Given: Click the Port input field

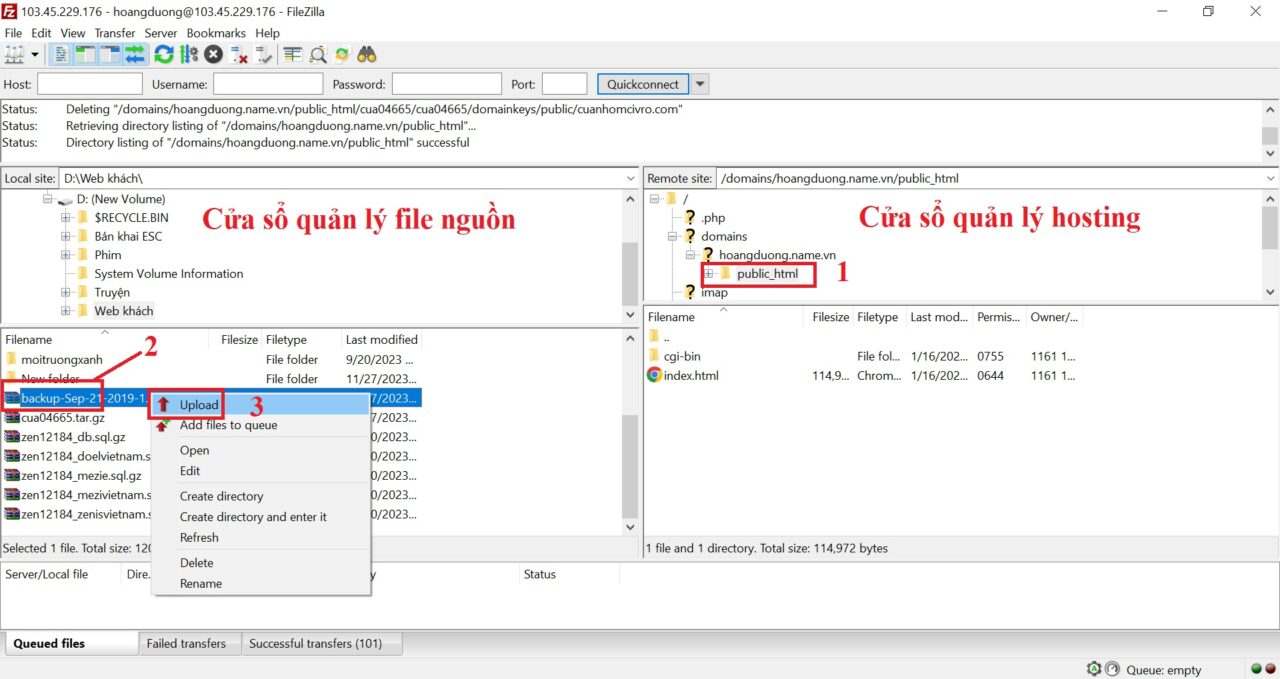Looking at the screenshot, I should (564, 84).
